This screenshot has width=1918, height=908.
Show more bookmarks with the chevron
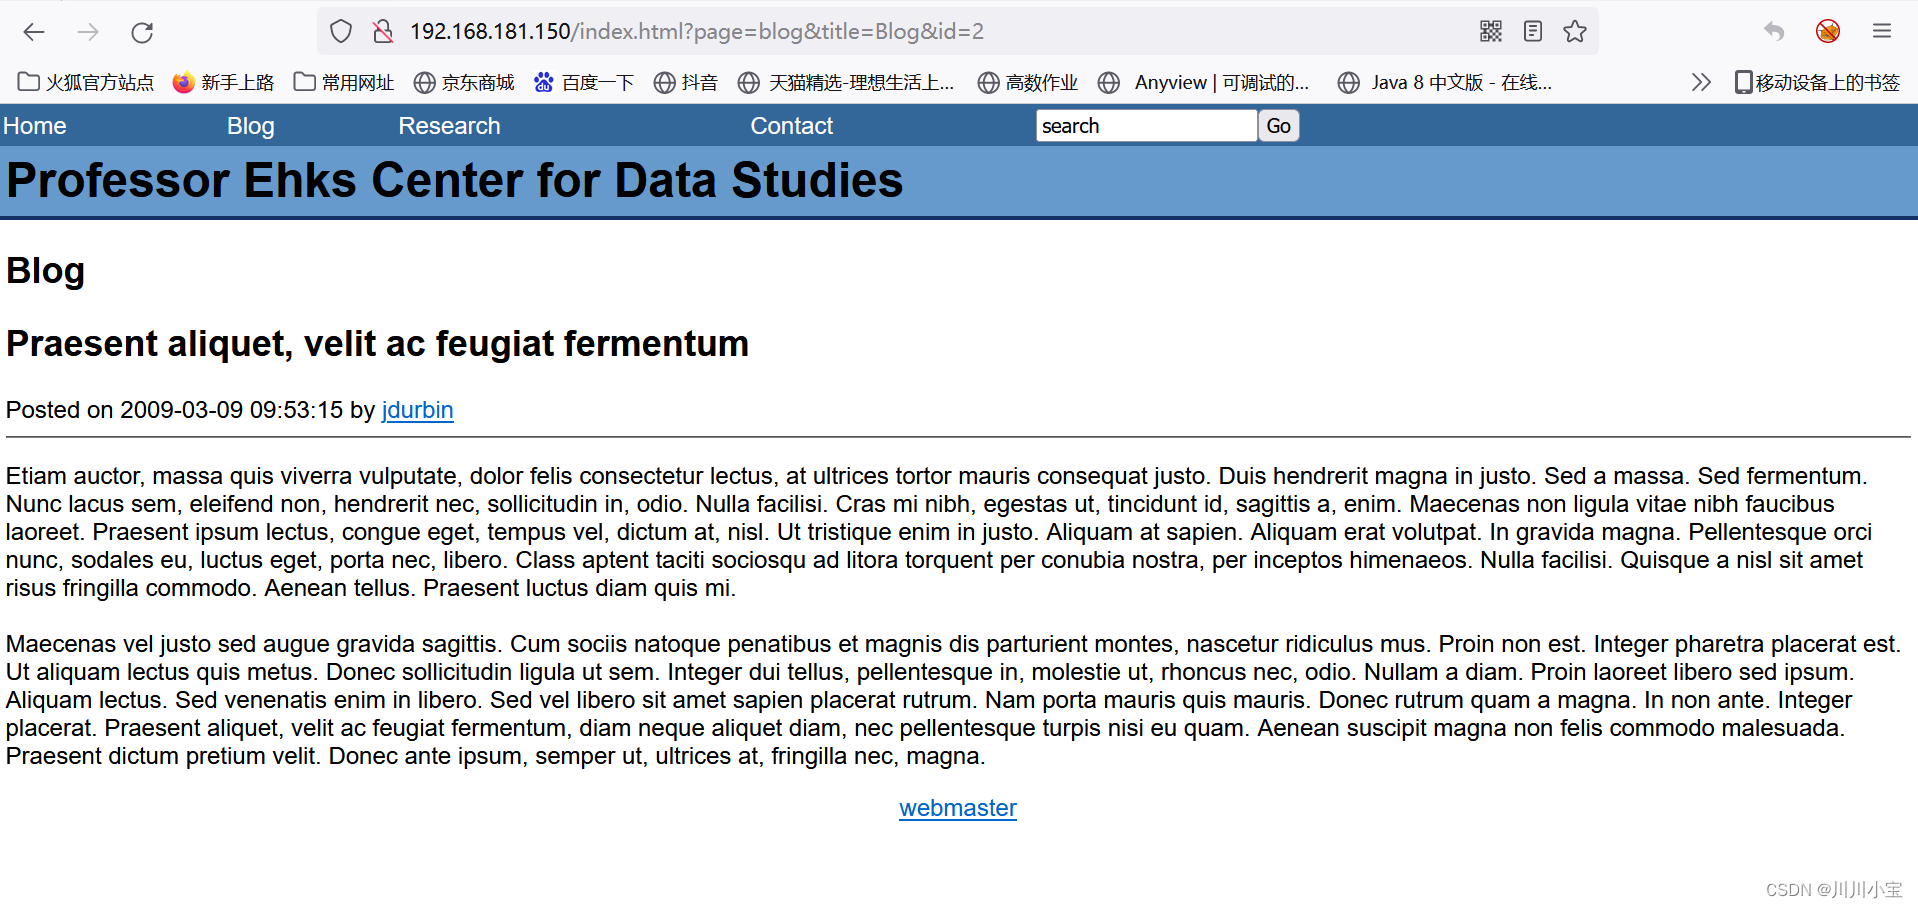pyautogui.click(x=1701, y=82)
